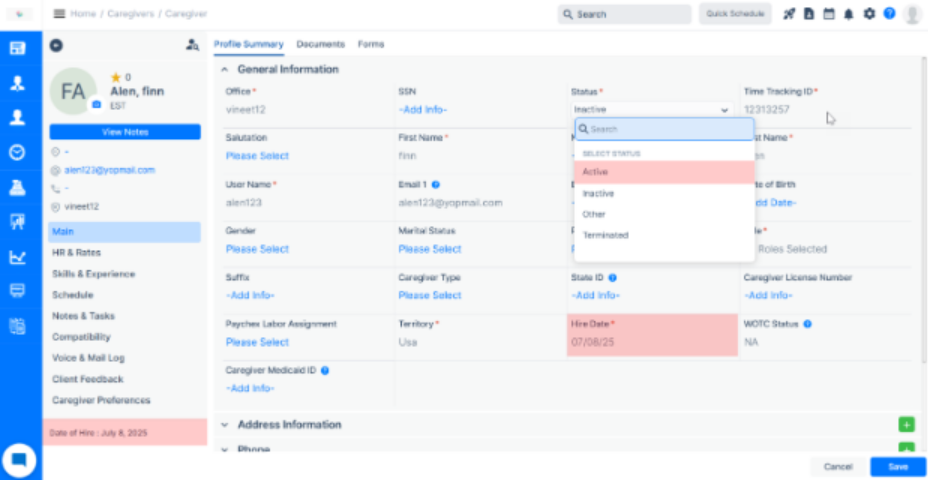Open the settings gear icon

869,14
